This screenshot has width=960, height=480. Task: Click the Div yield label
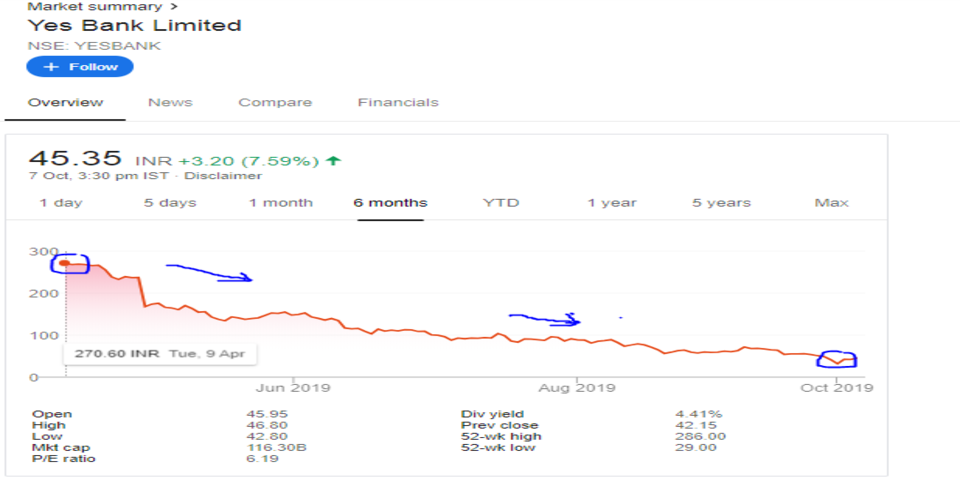click(492, 414)
